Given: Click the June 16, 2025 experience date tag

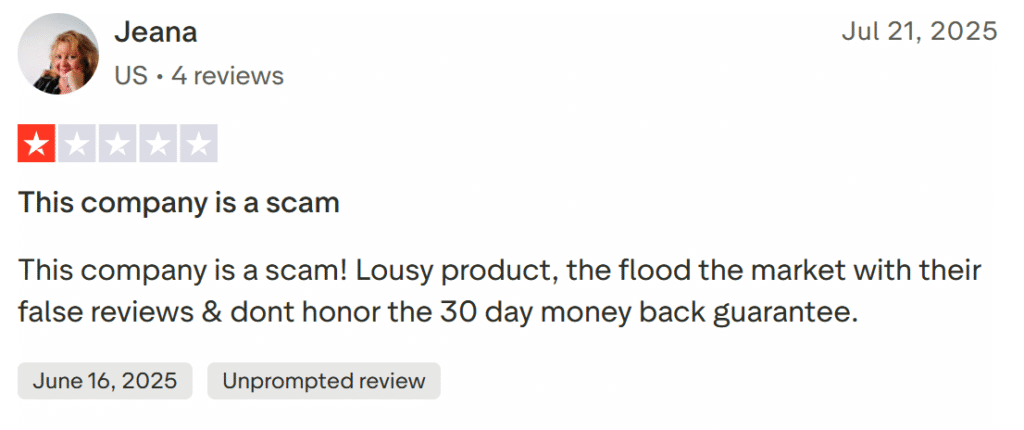Looking at the screenshot, I should [x=105, y=381].
